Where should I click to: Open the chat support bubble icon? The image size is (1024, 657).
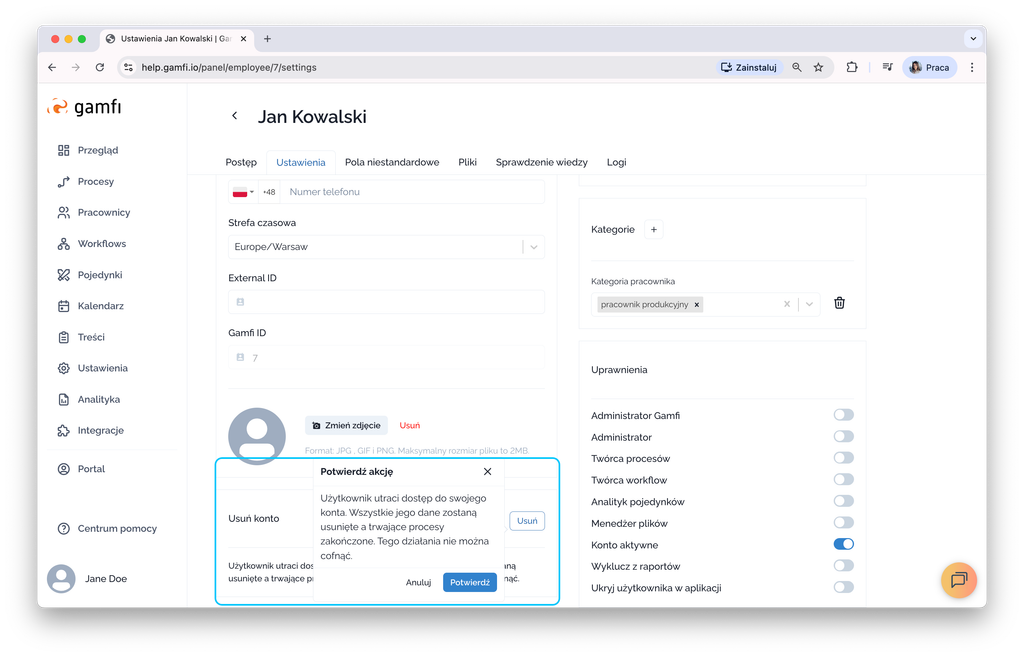pos(958,580)
